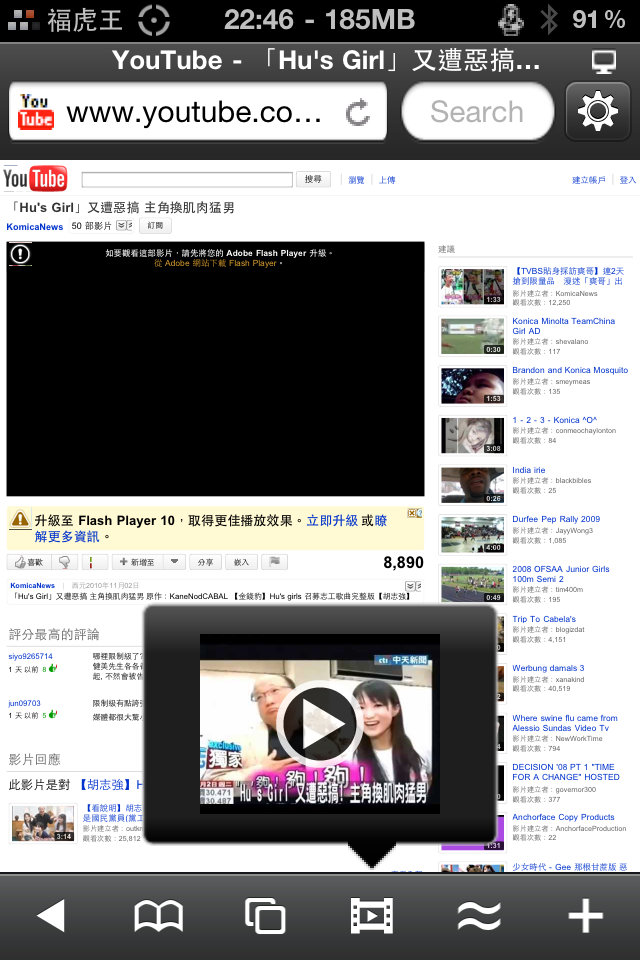640x960 pixels.
Task: Click the 分享 share button
Action: (206, 561)
